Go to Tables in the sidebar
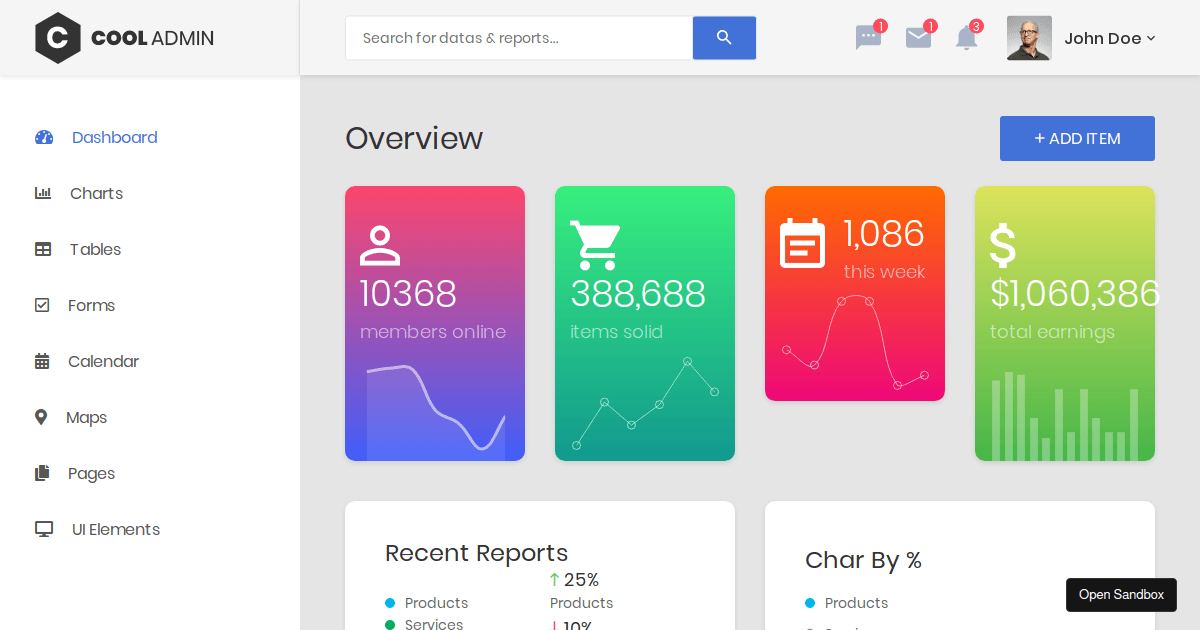This screenshot has width=1200, height=630. 95,250
